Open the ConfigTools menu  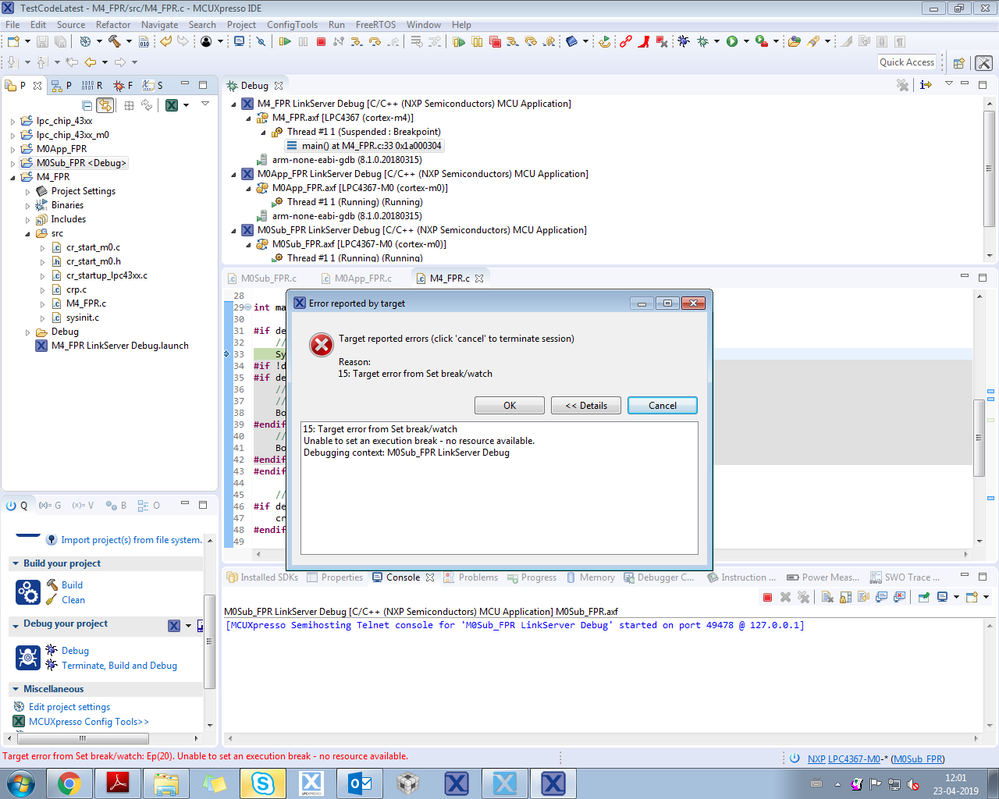[x=292, y=24]
